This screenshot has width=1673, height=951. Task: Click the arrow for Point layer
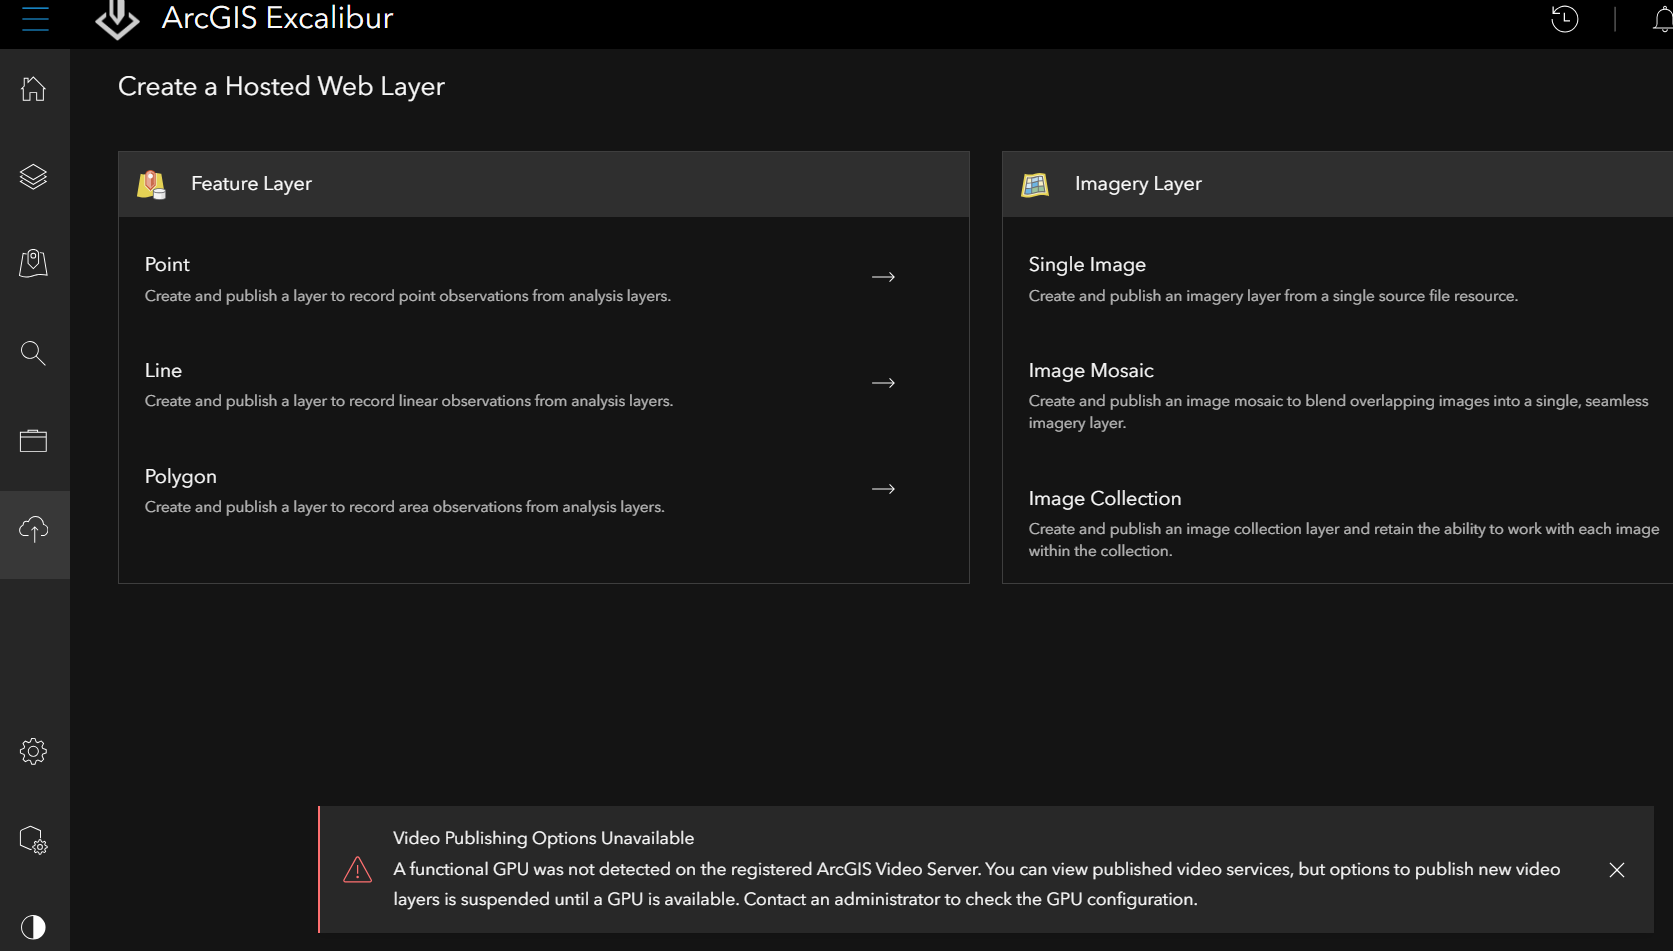point(883,277)
